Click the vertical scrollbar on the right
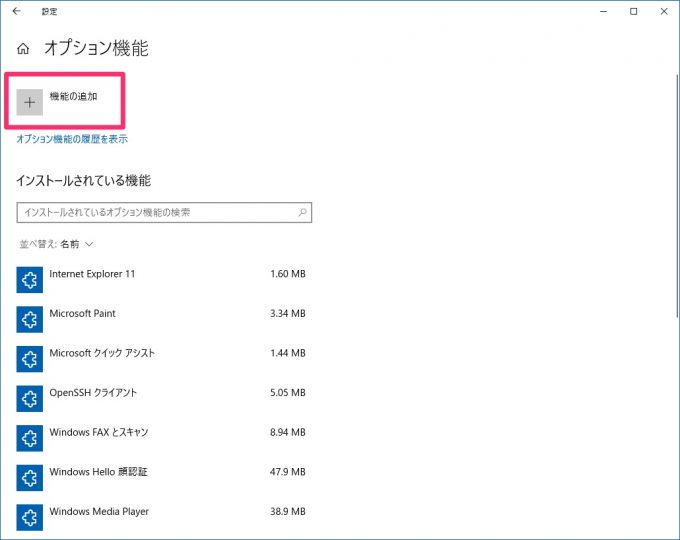This screenshot has height=540, width=680. click(x=677, y=196)
